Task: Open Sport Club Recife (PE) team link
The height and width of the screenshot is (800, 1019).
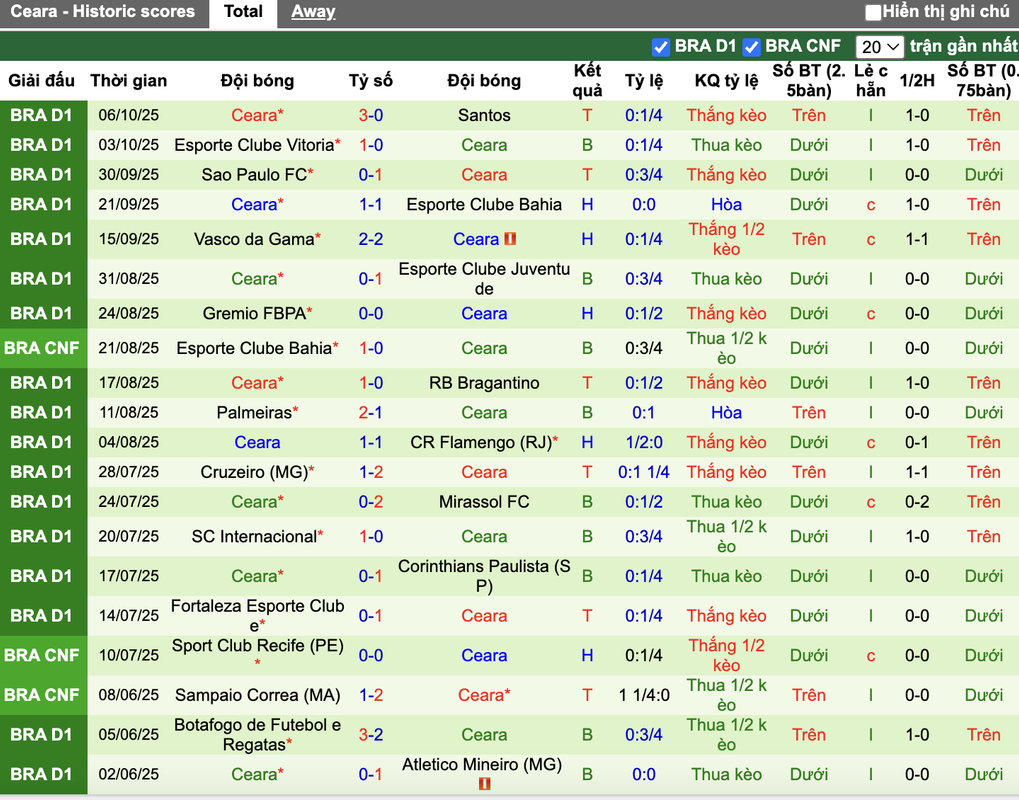Action: (x=257, y=646)
